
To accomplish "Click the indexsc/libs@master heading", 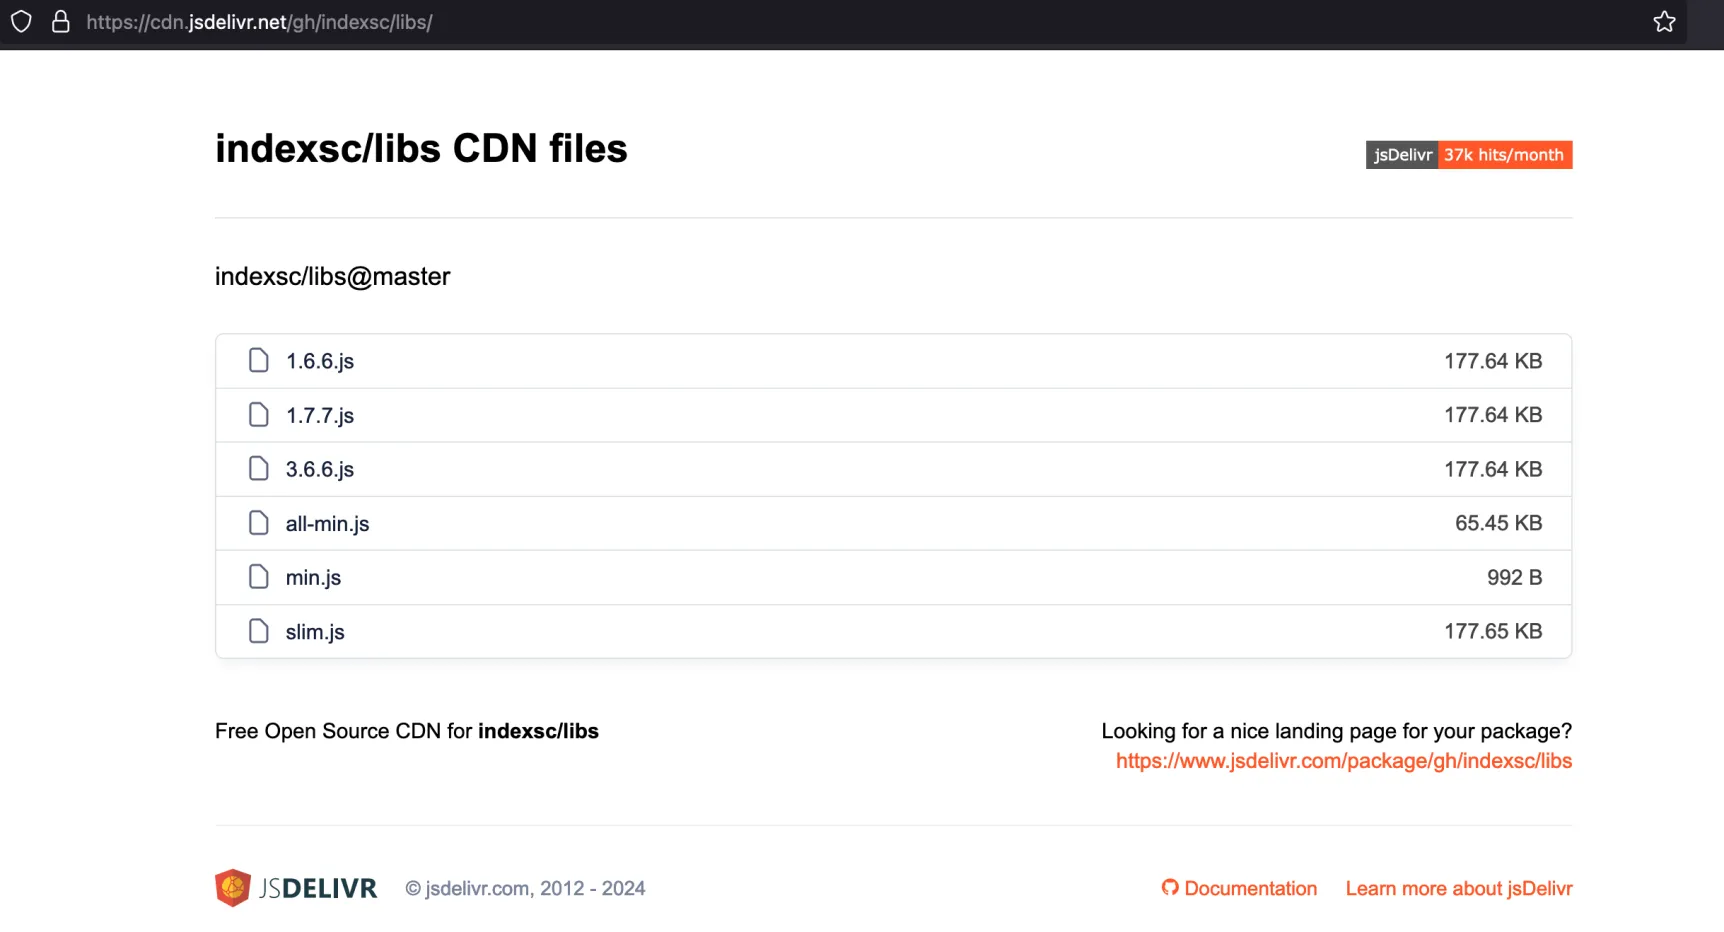I will click(333, 276).
